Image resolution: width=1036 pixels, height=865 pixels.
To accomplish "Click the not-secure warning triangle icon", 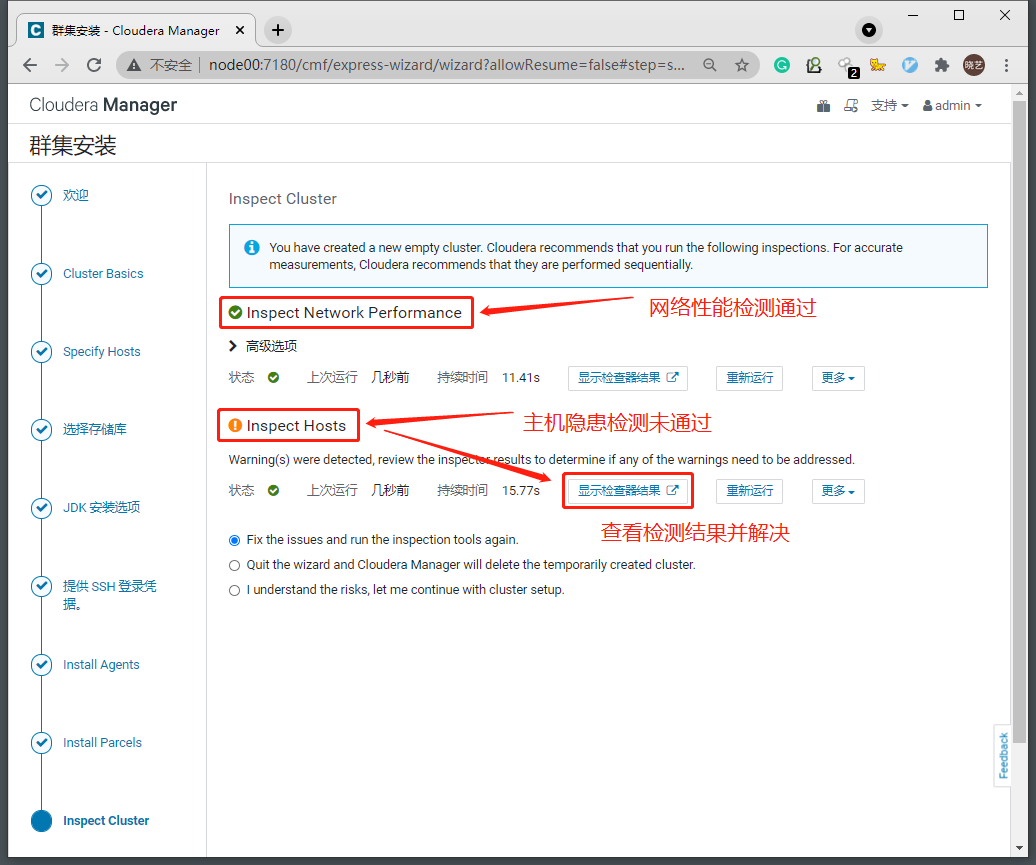I will click(x=134, y=65).
